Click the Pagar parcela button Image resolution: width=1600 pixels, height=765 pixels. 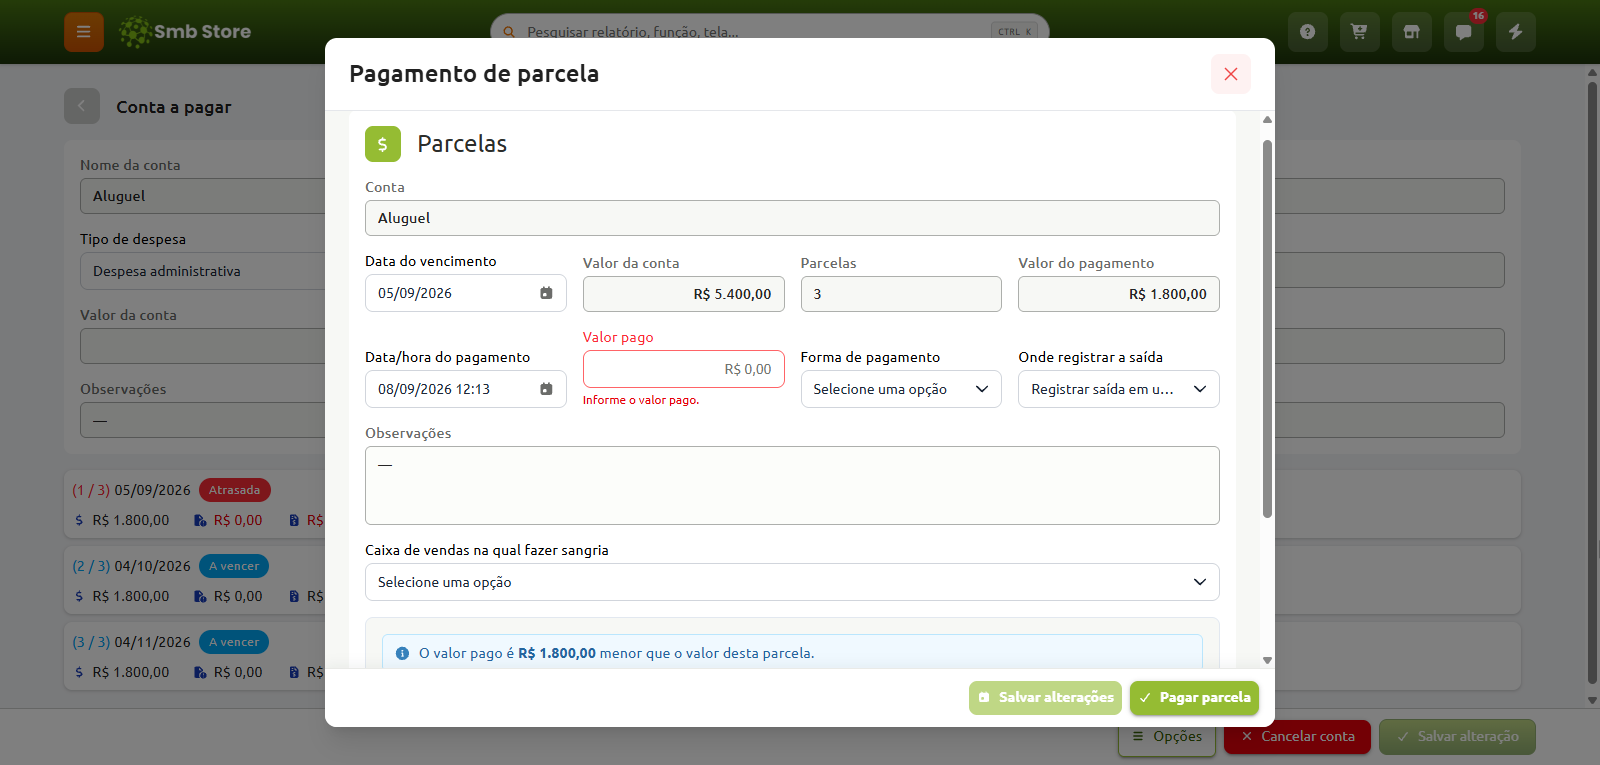[1194, 698]
